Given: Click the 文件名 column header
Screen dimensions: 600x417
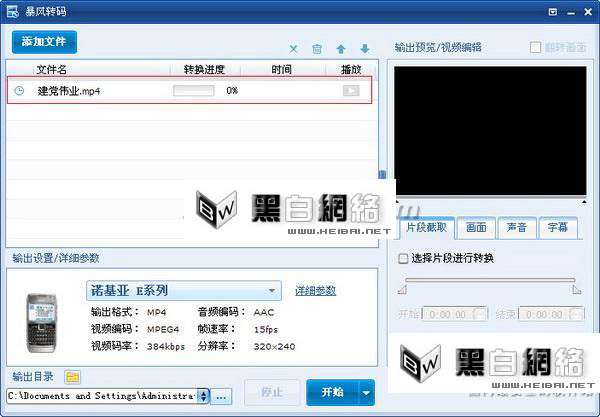Looking at the screenshot, I should click(x=52, y=70).
